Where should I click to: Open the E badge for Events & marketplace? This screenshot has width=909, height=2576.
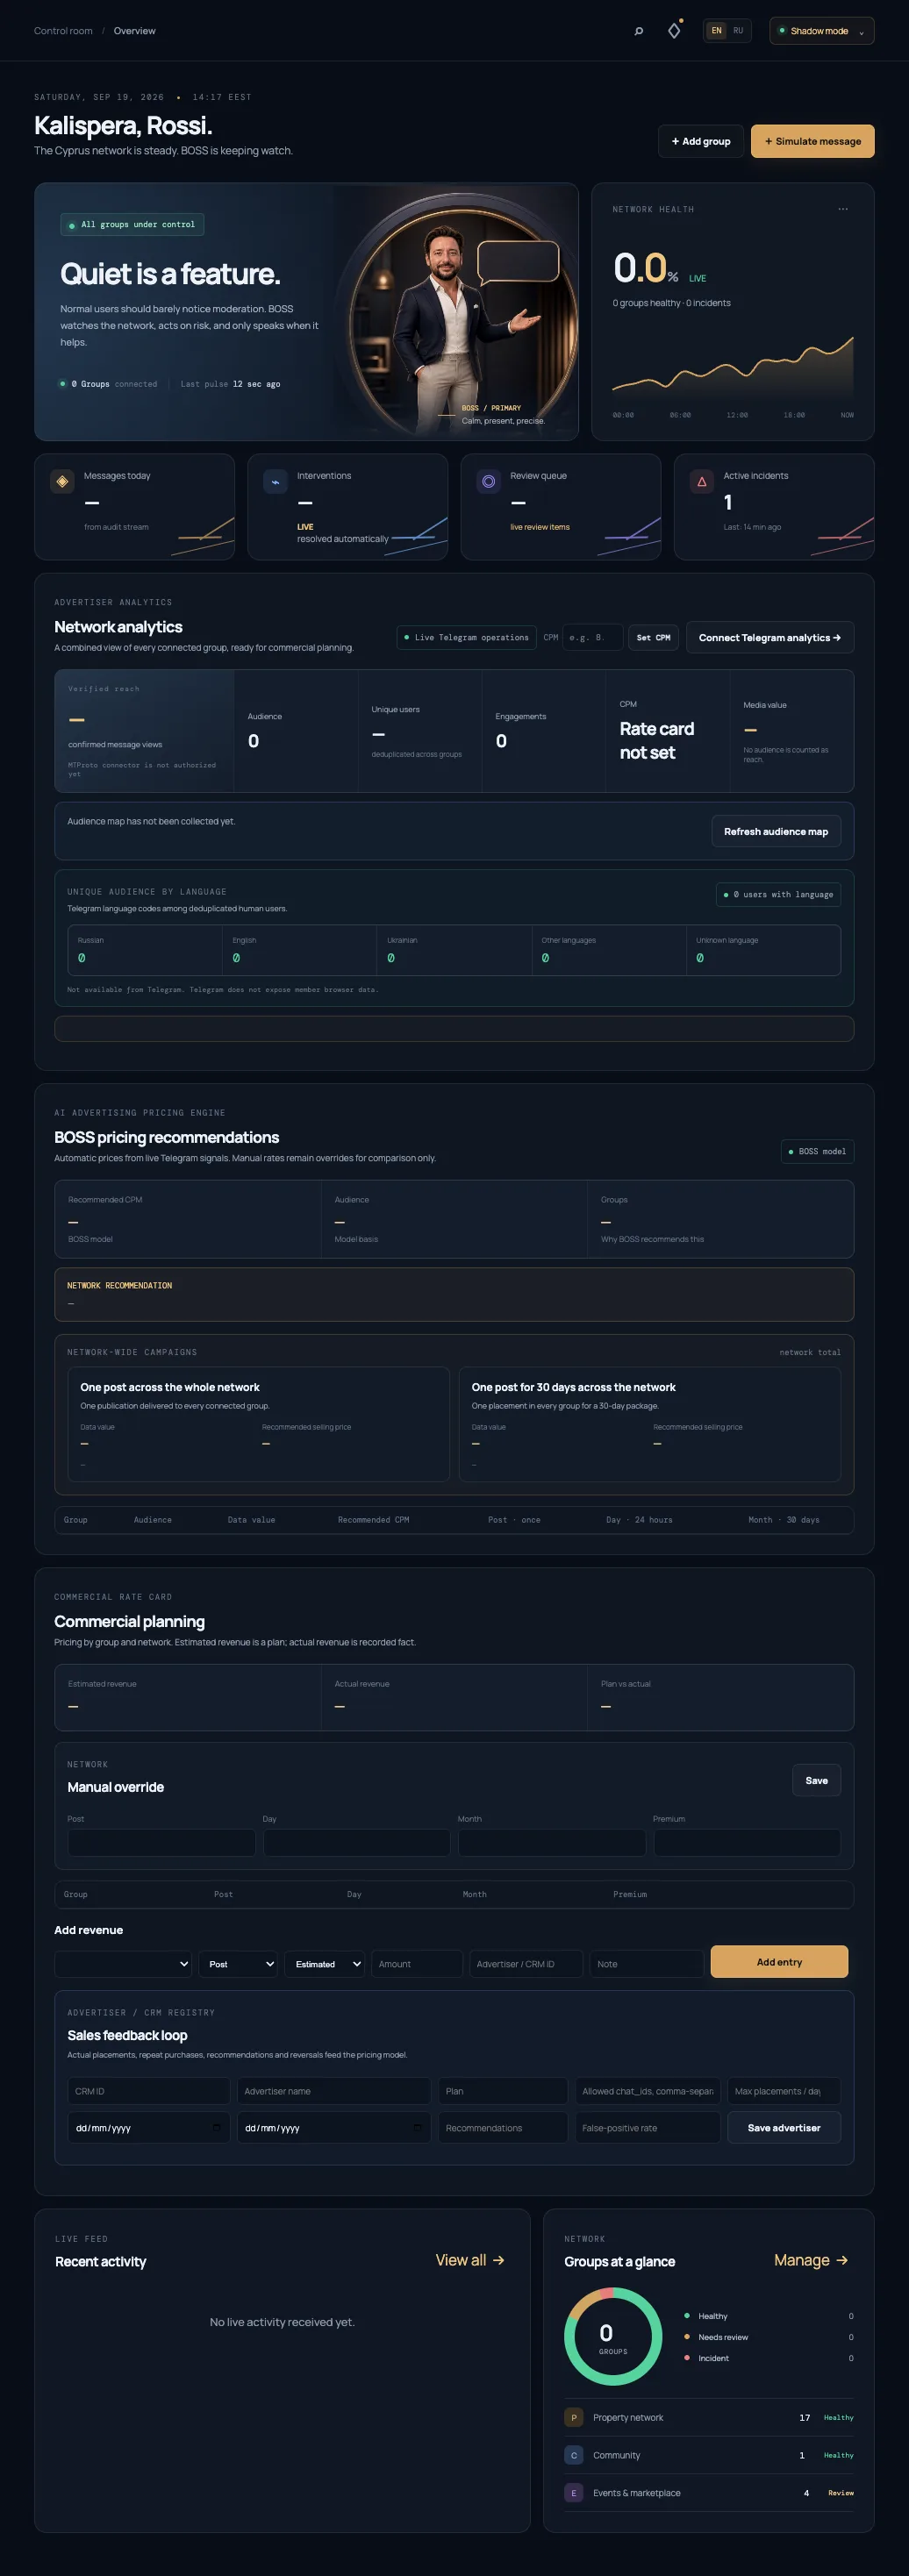(574, 2493)
